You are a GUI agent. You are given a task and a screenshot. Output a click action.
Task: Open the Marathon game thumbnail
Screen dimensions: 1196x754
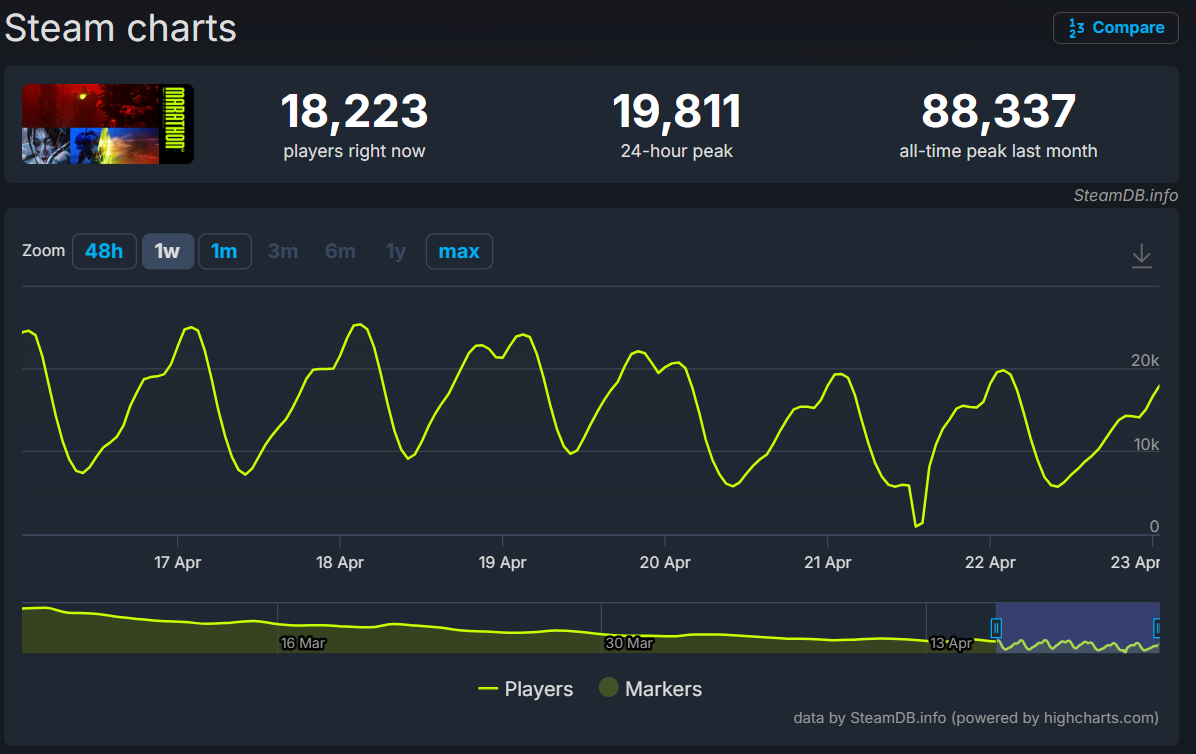coord(108,124)
